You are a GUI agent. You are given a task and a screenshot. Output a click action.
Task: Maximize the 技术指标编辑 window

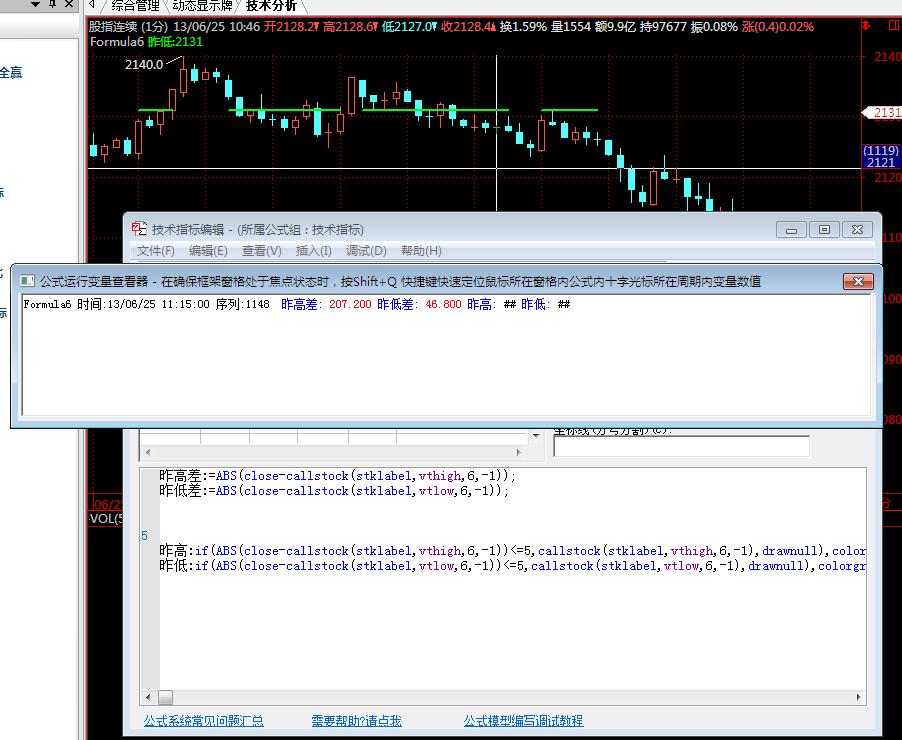824,230
